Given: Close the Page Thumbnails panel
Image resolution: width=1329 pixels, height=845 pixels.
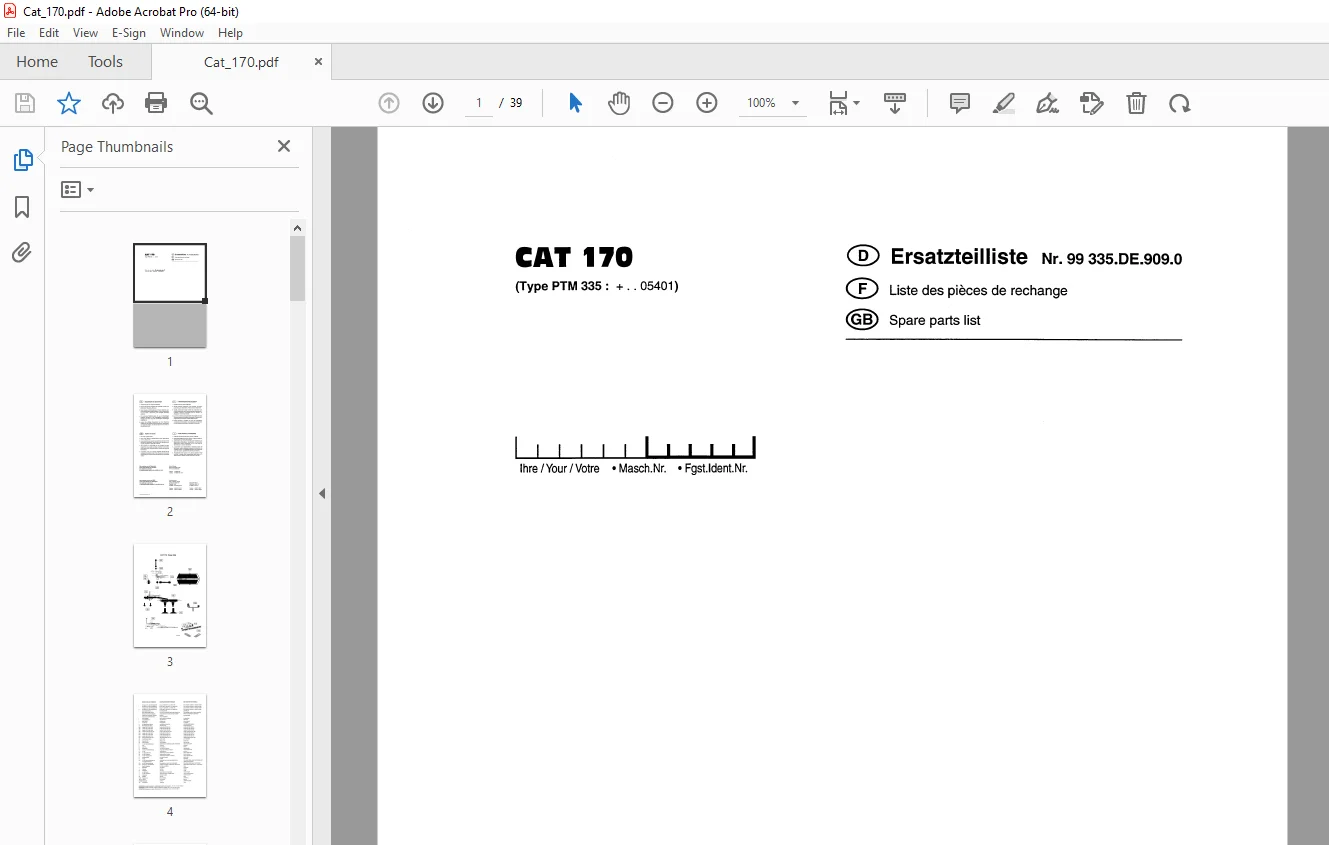Looking at the screenshot, I should [284, 146].
